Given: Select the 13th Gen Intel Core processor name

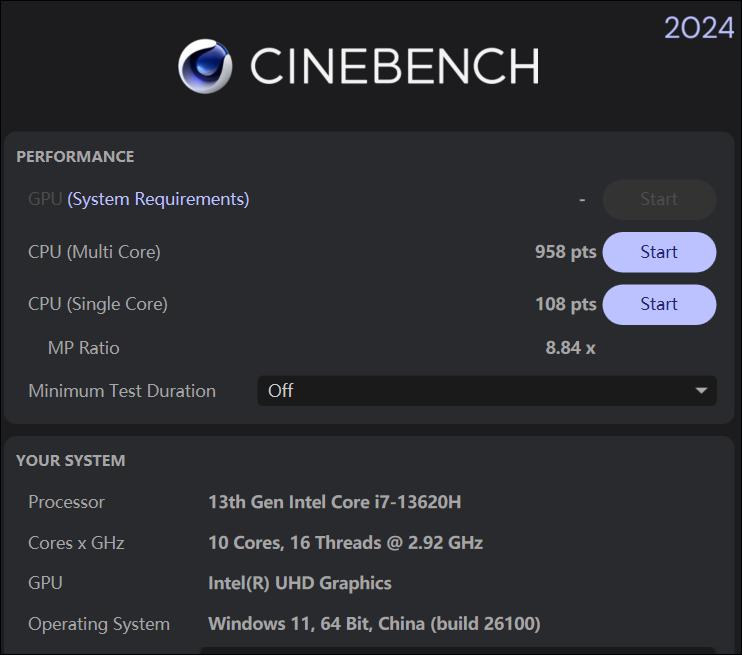Looking at the screenshot, I should pos(334,502).
